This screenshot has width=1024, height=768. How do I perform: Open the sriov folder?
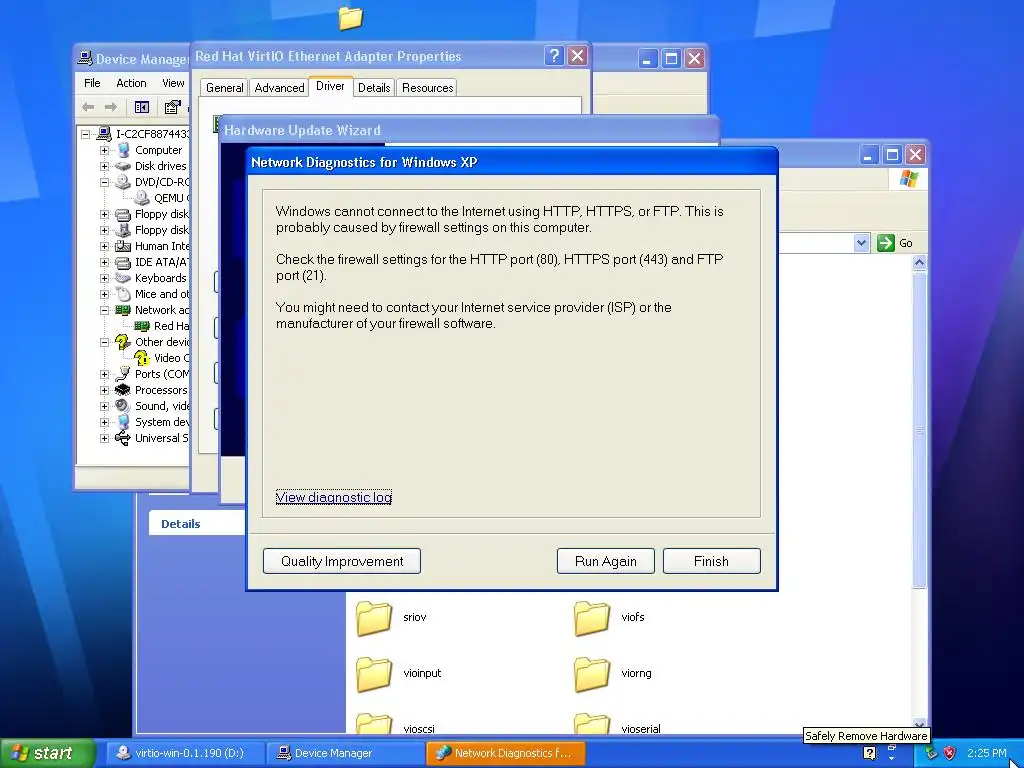point(374,618)
